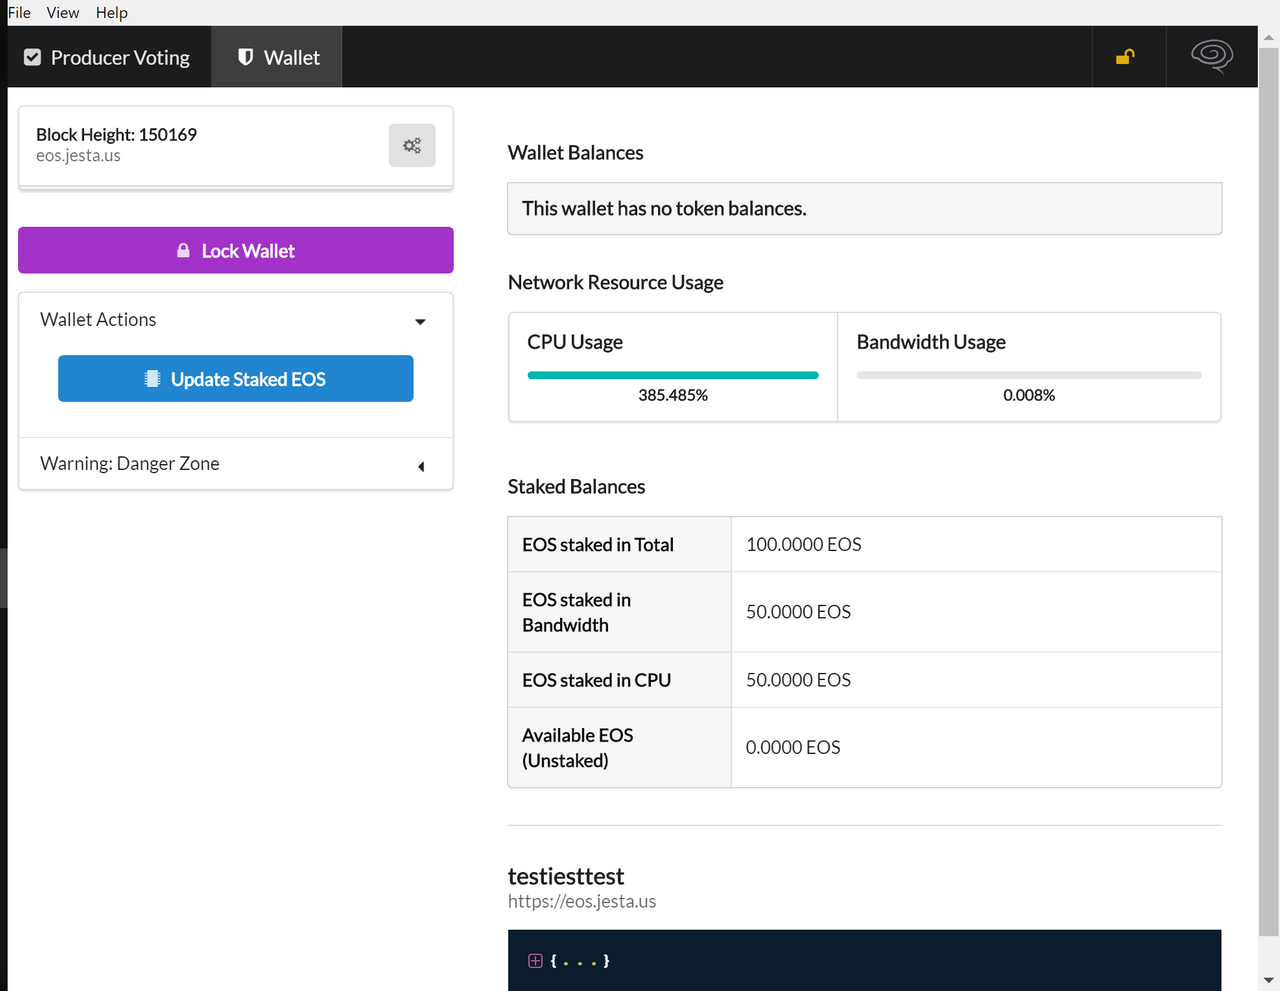Screen dimensions: 1280x991
Task: Click the CPU Usage progress bar
Action: pos(673,375)
